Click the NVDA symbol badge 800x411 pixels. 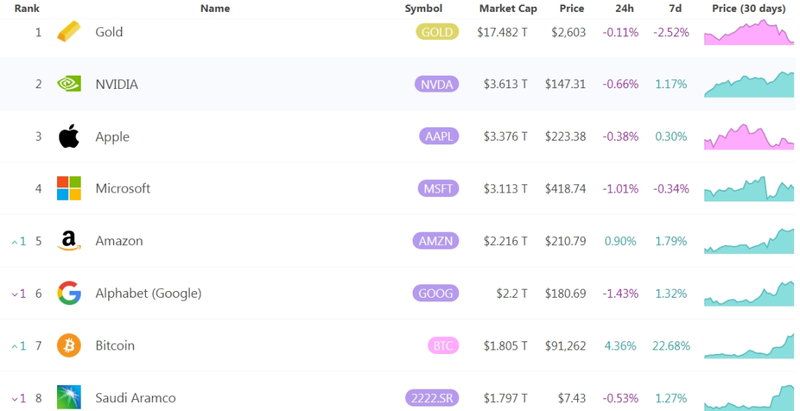[437, 84]
